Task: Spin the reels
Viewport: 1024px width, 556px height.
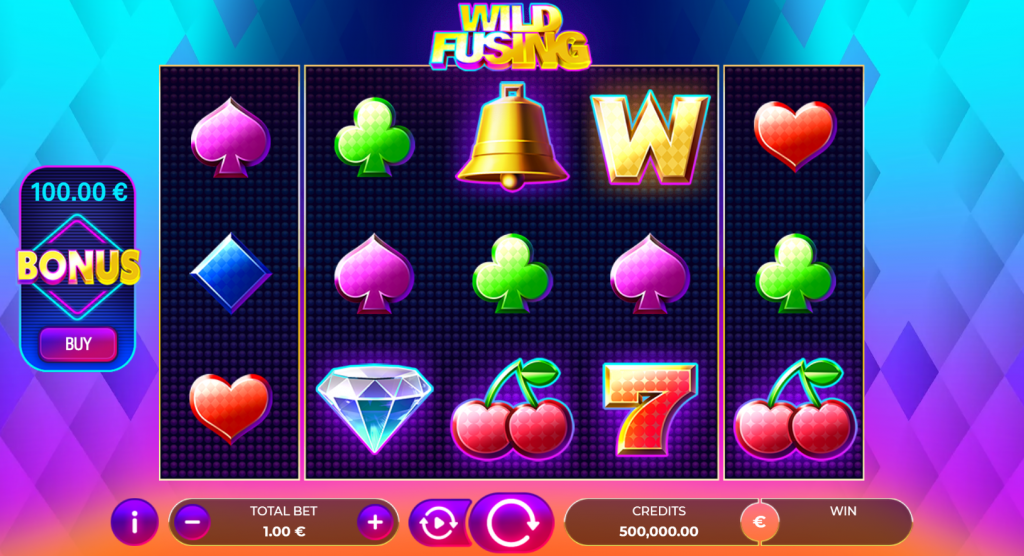Action: click(512, 523)
